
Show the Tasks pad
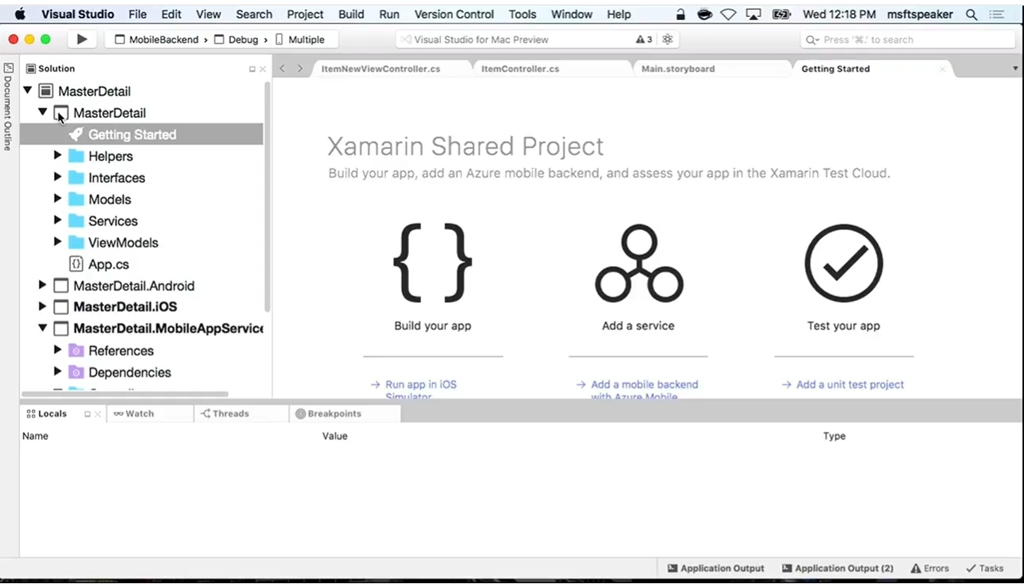[985, 568]
